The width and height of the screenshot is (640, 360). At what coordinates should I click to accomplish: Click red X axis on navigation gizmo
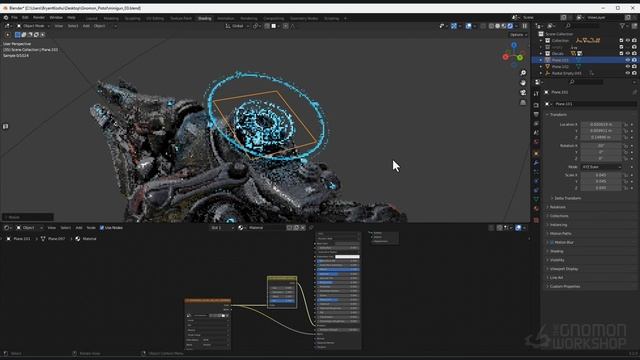point(506,57)
